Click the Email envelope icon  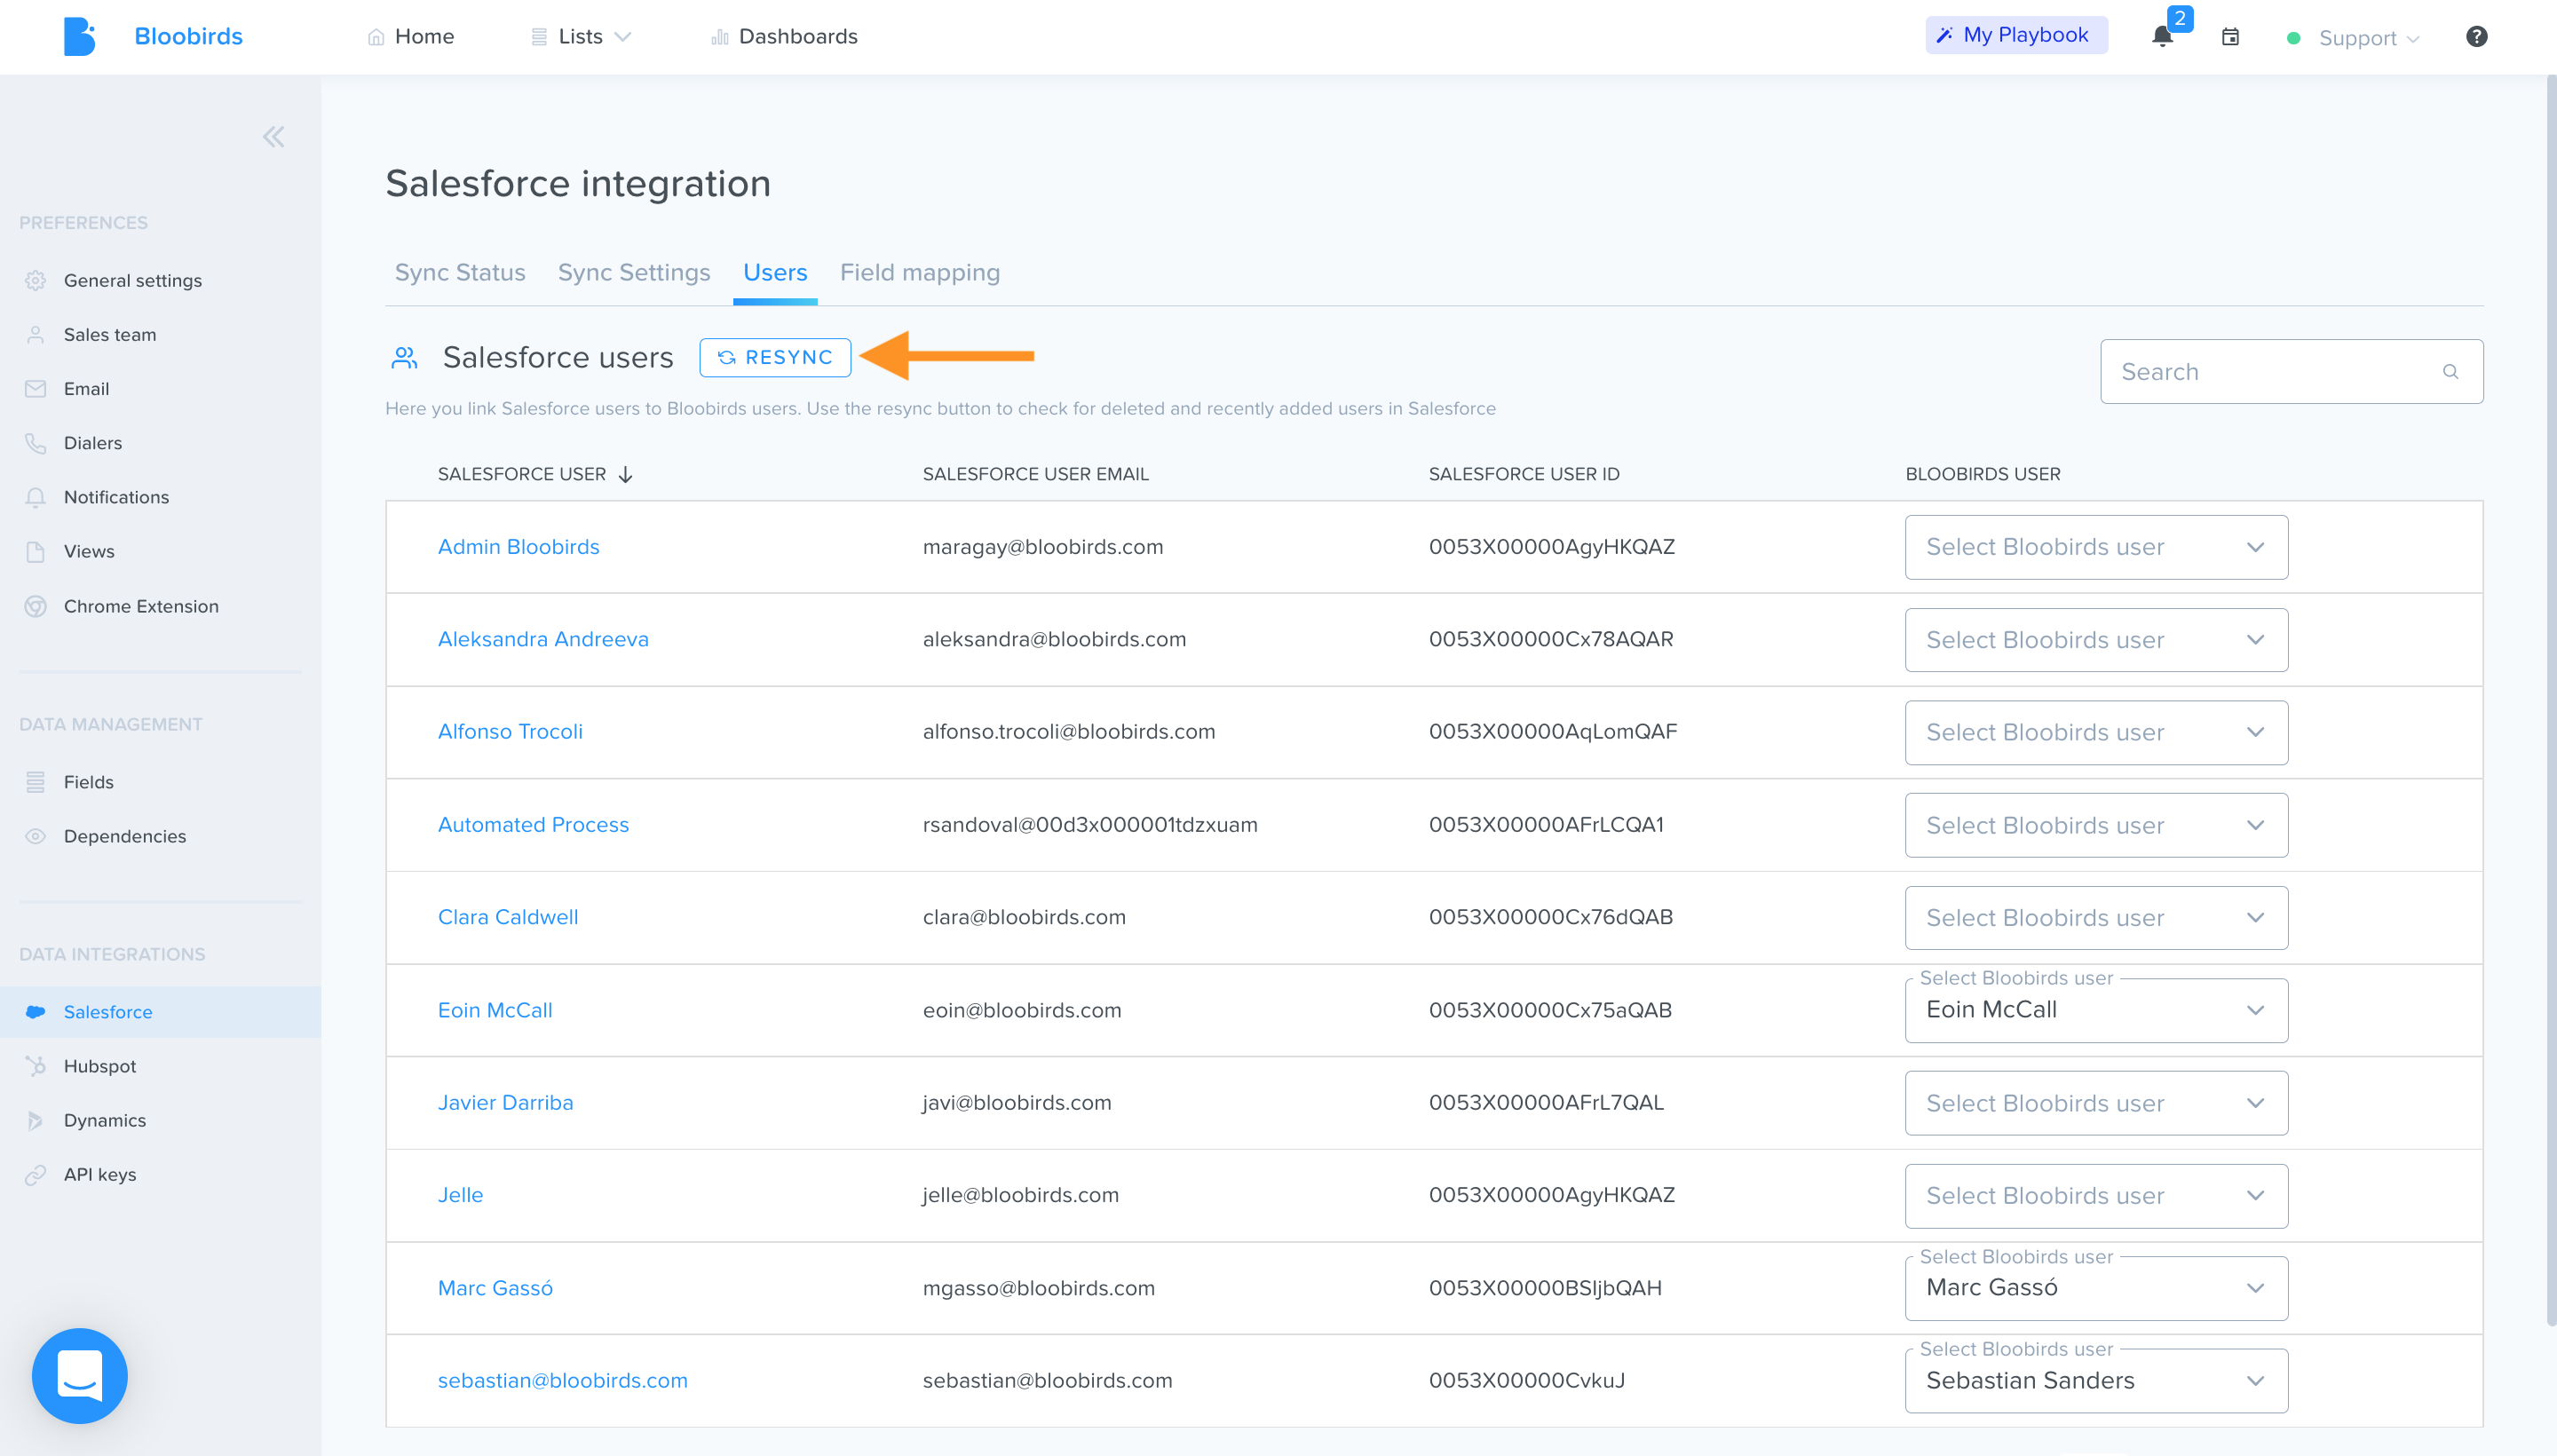click(x=36, y=389)
